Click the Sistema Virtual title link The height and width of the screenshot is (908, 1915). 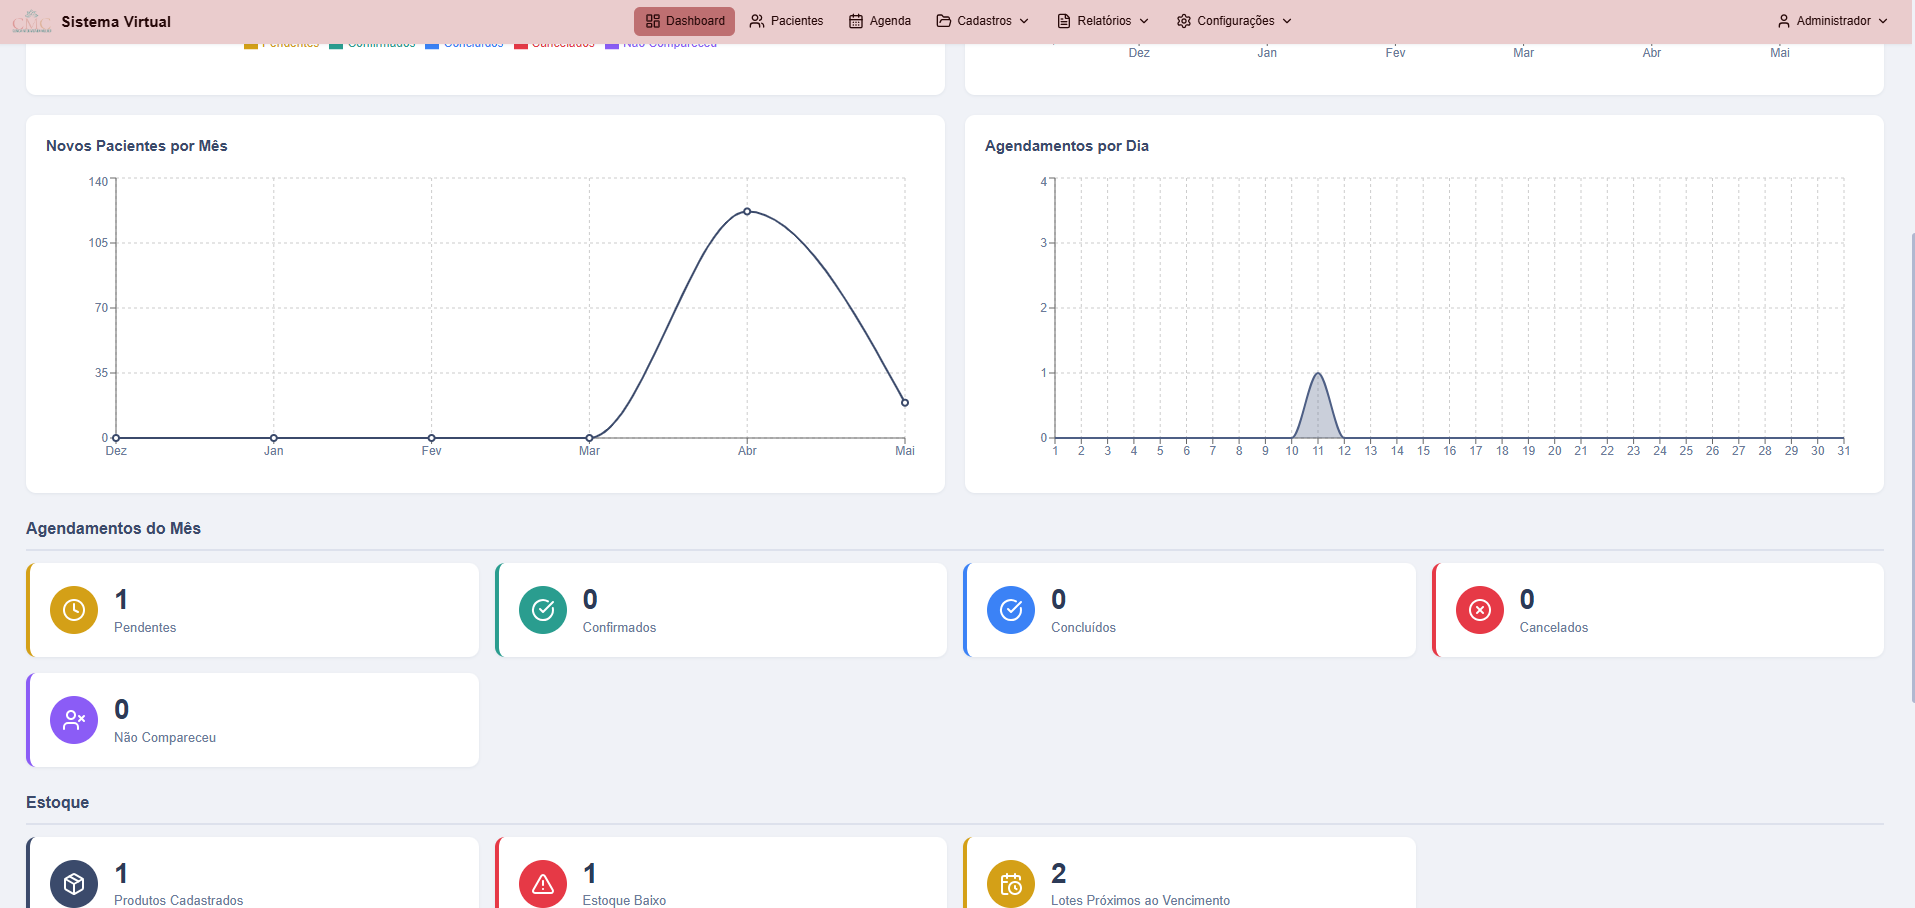(x=116, y=21)
